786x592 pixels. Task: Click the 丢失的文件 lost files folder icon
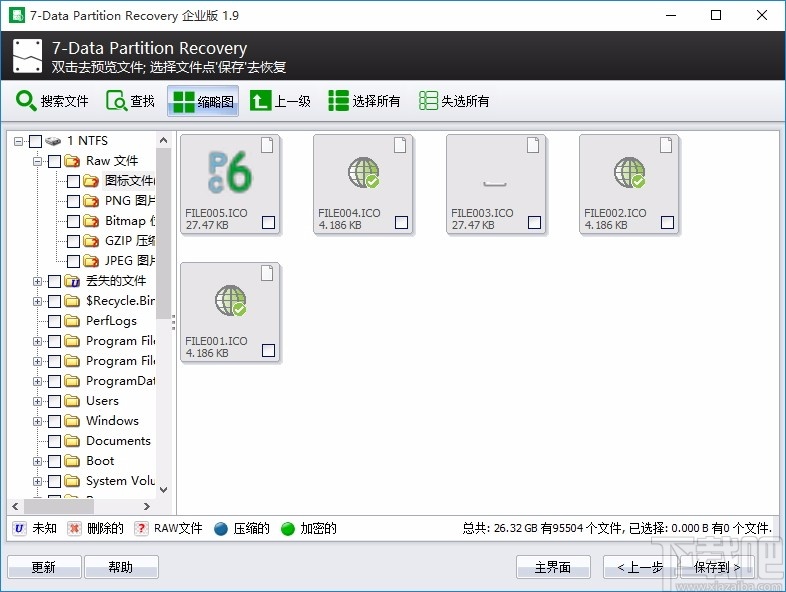73,281
